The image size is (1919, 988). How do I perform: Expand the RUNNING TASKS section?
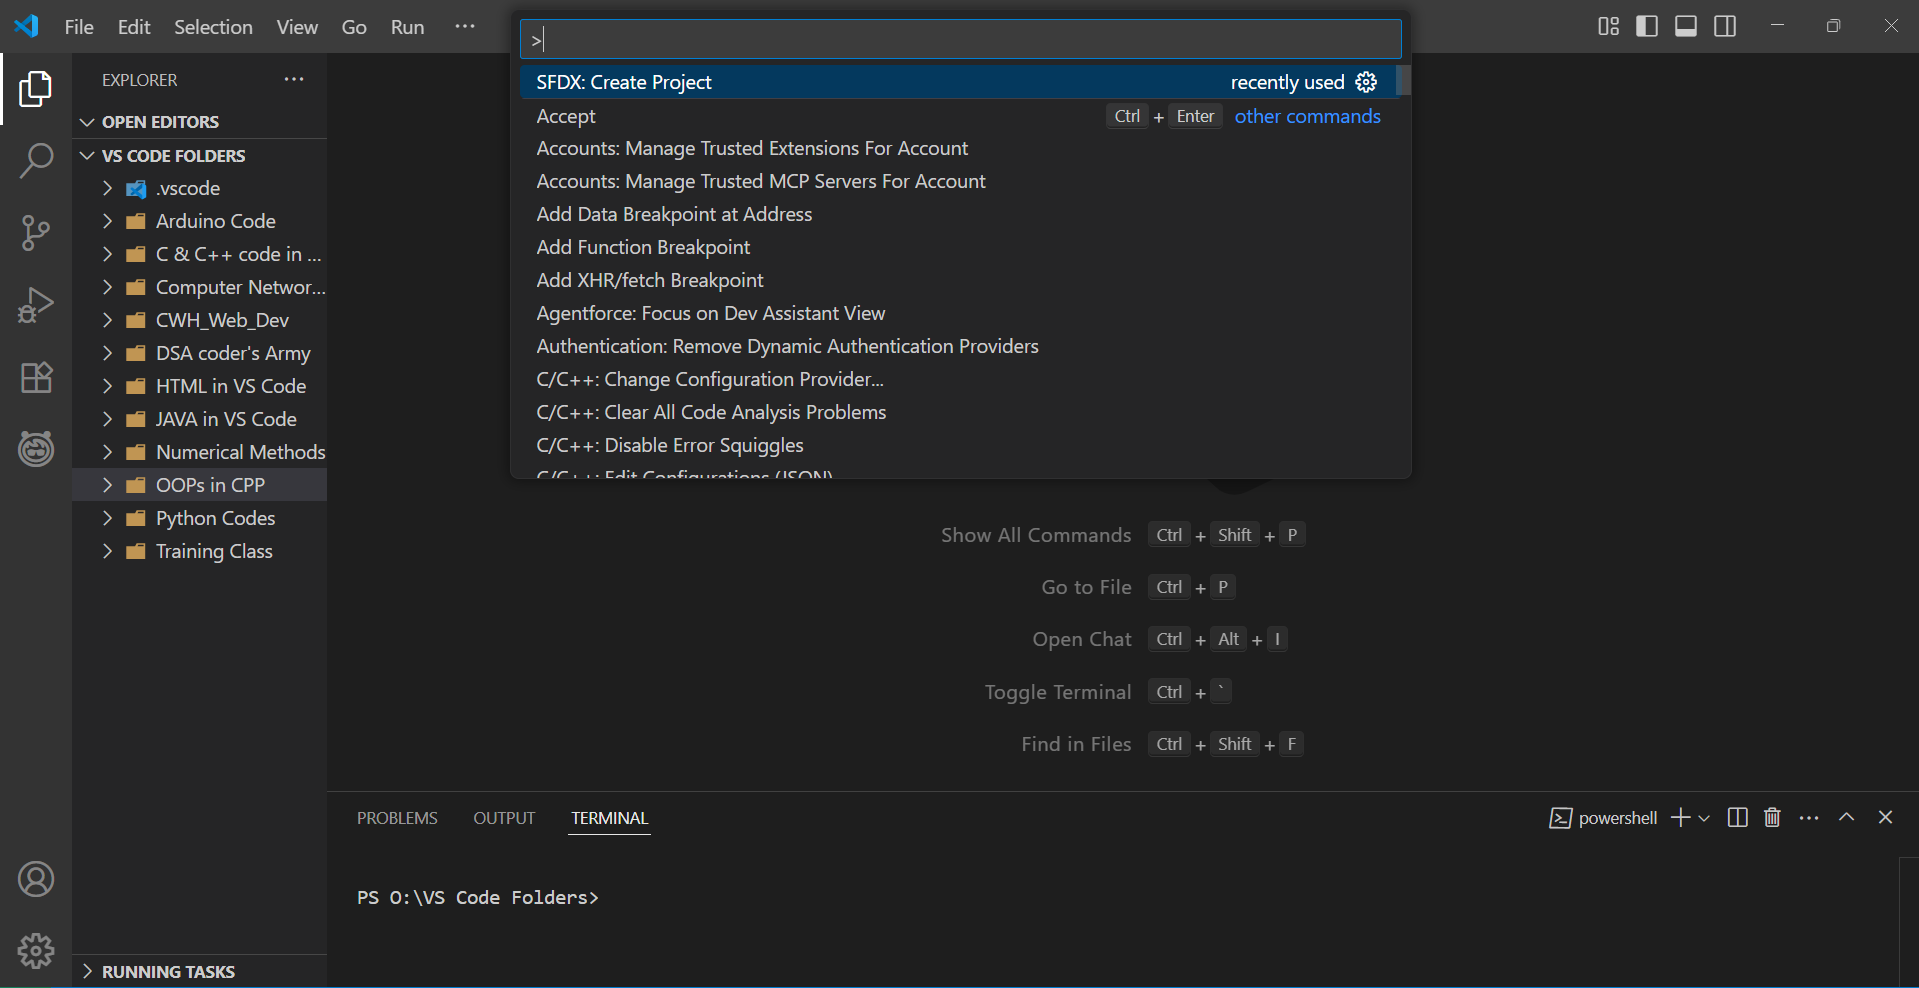(200, 972)
